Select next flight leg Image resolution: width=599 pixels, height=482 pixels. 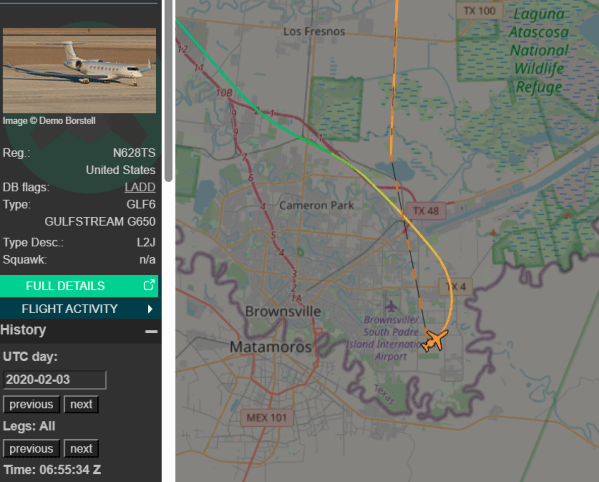81,448
